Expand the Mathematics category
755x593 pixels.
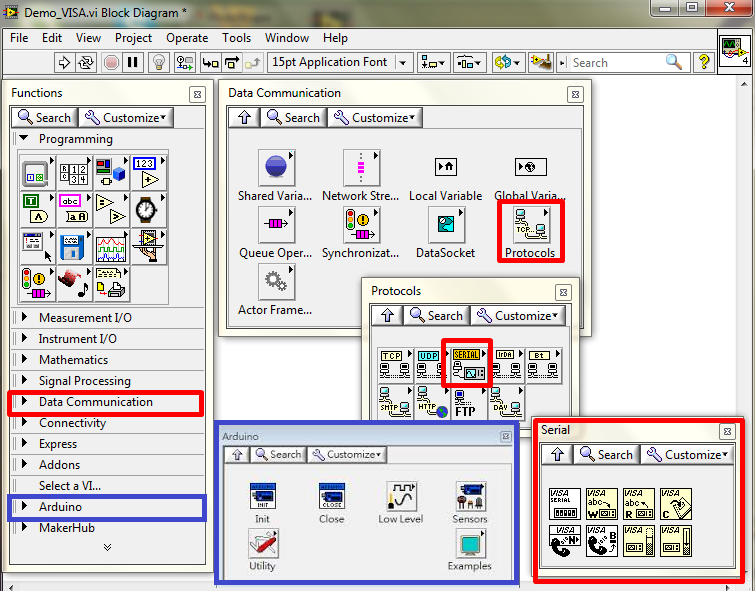(24, 360)
